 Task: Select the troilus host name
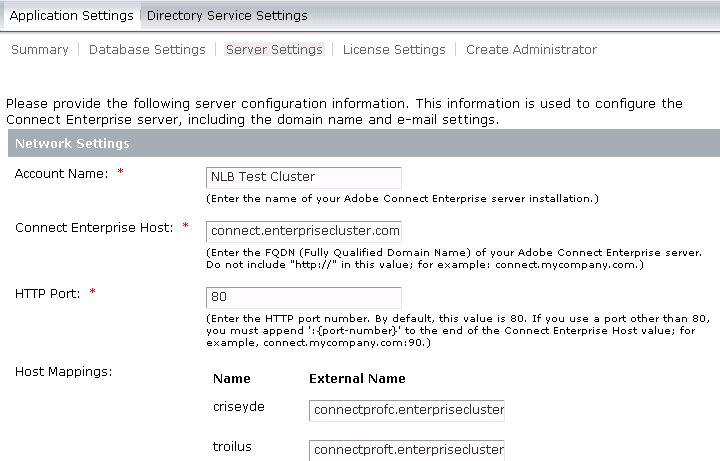click(232, 447)
